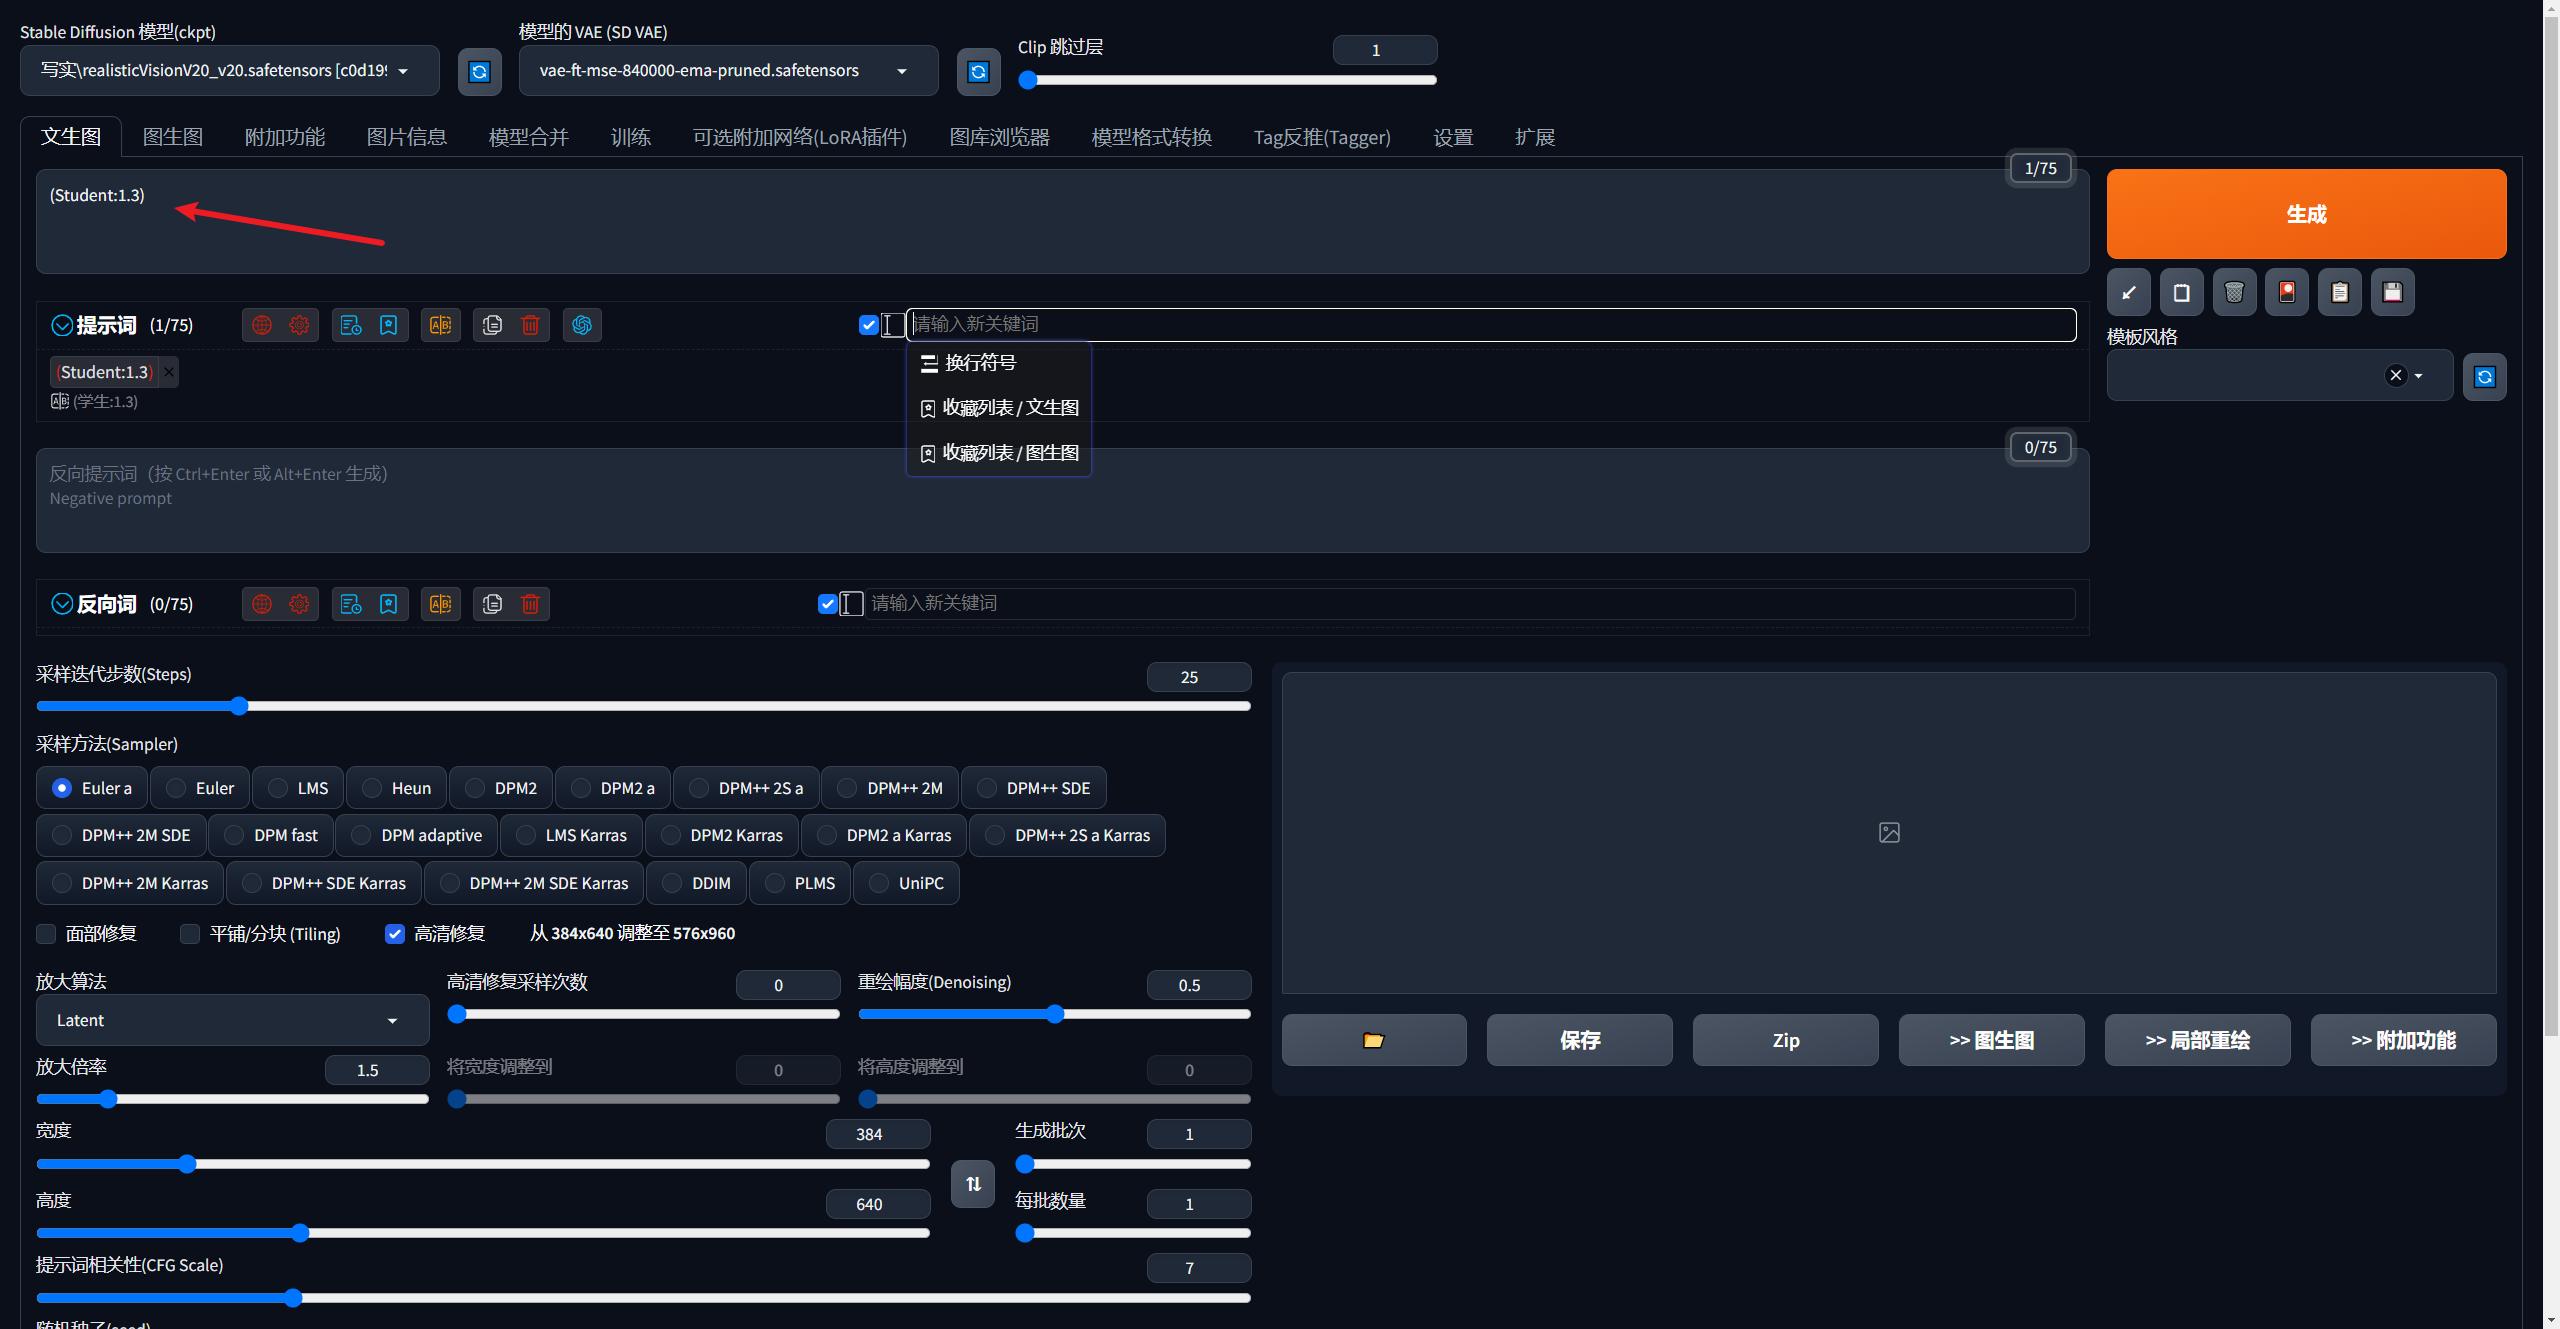The image size is (2560, 1329).
Task: Choose 换行符号 from the popup menu
Action: pyautogui.click(x=980, y=363)
